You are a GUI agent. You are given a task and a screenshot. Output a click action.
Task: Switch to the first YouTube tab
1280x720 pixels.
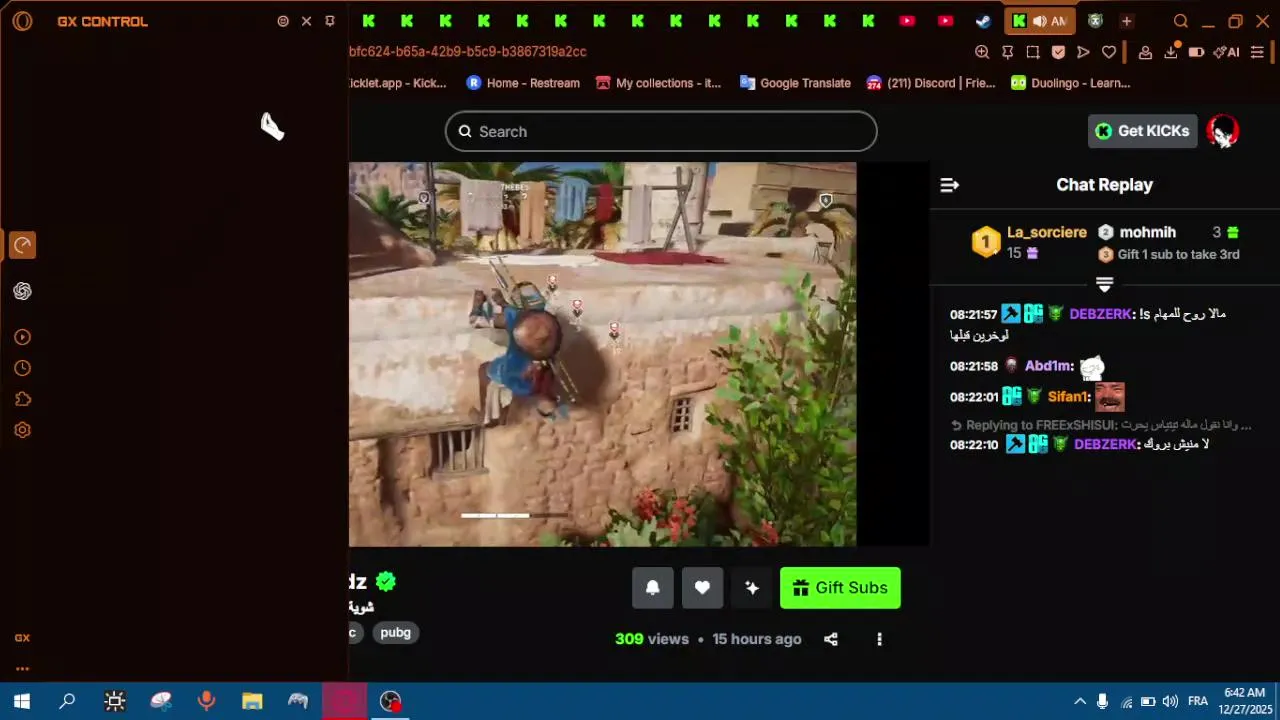point(907,21)
